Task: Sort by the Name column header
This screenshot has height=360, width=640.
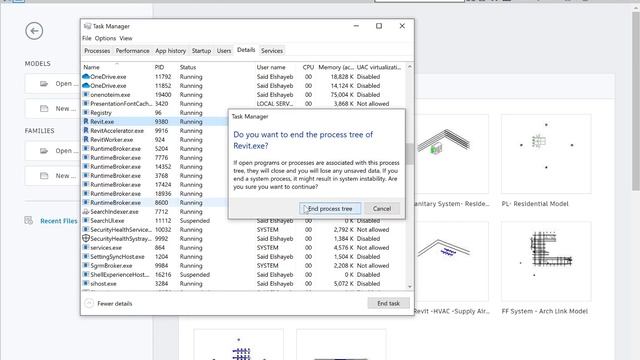Action: [117, 67]
